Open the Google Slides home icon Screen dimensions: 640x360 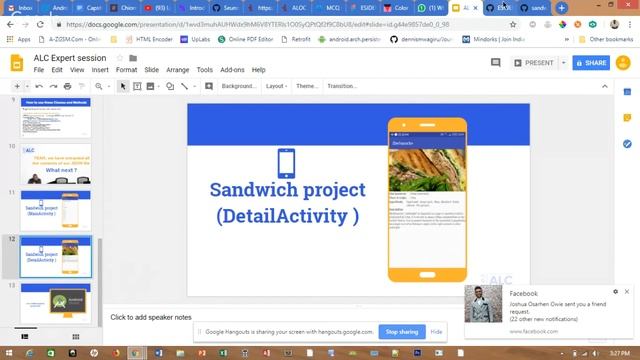click(x=17, y=63)
